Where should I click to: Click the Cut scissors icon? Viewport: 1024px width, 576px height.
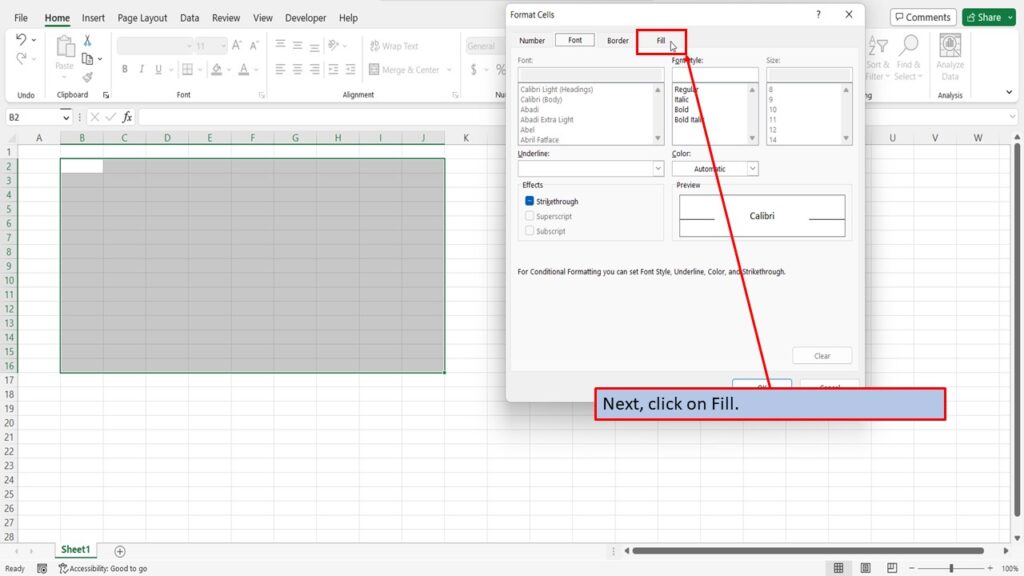point(87,40)
